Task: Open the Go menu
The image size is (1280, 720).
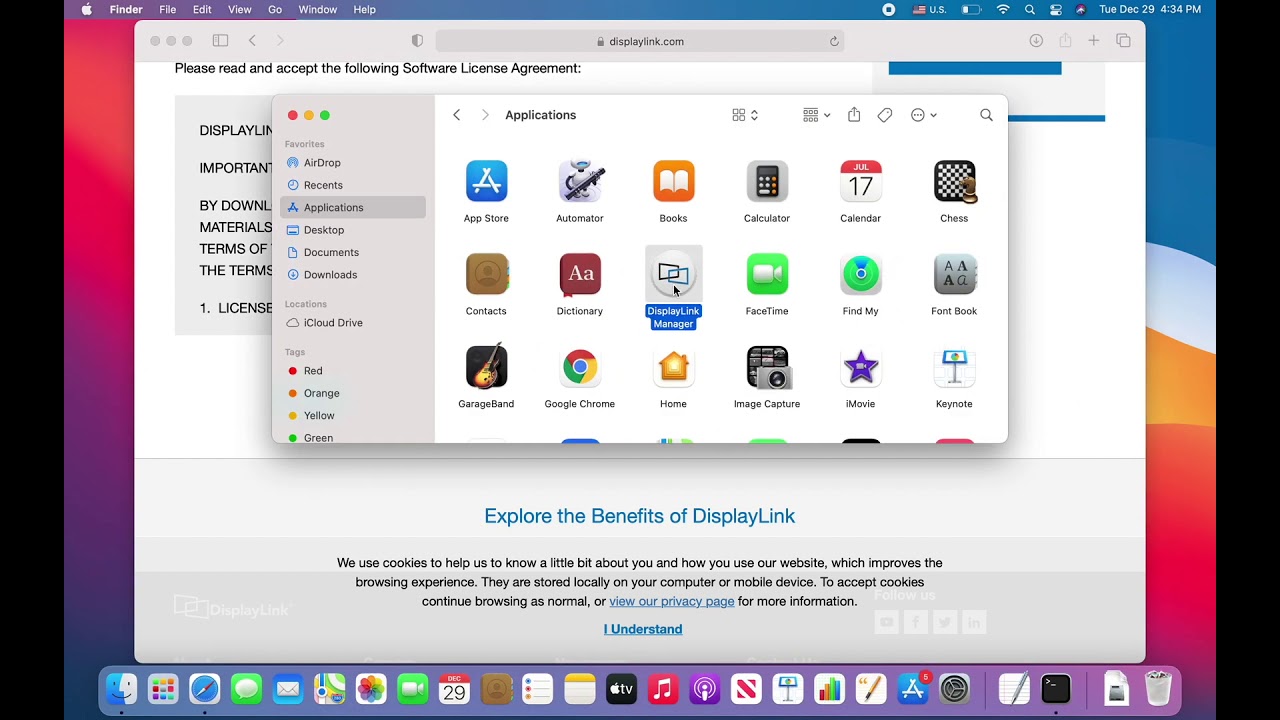Action: click(x=275, y=9)
